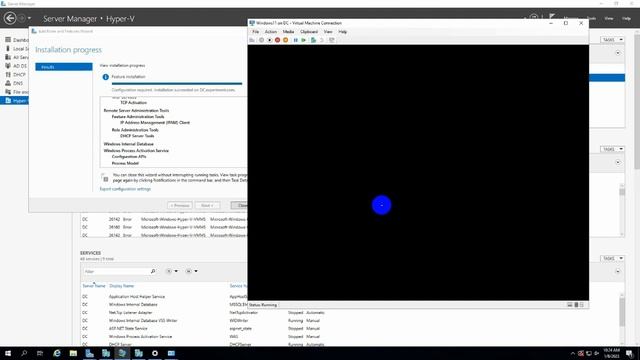Launch Internet Explorer from taskbar
The width and height of the screenshot is (640, 360).
point(57,353)
